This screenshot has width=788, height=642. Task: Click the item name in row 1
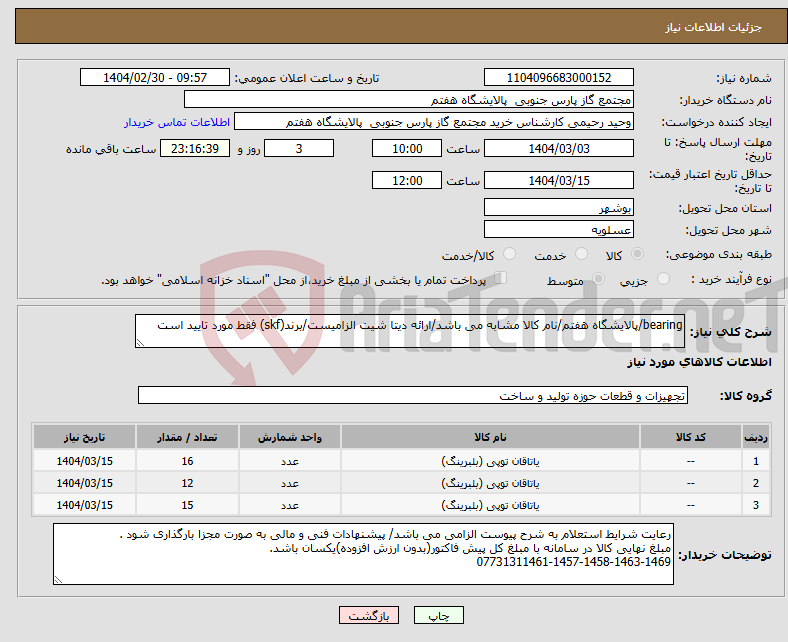point(490,461)
